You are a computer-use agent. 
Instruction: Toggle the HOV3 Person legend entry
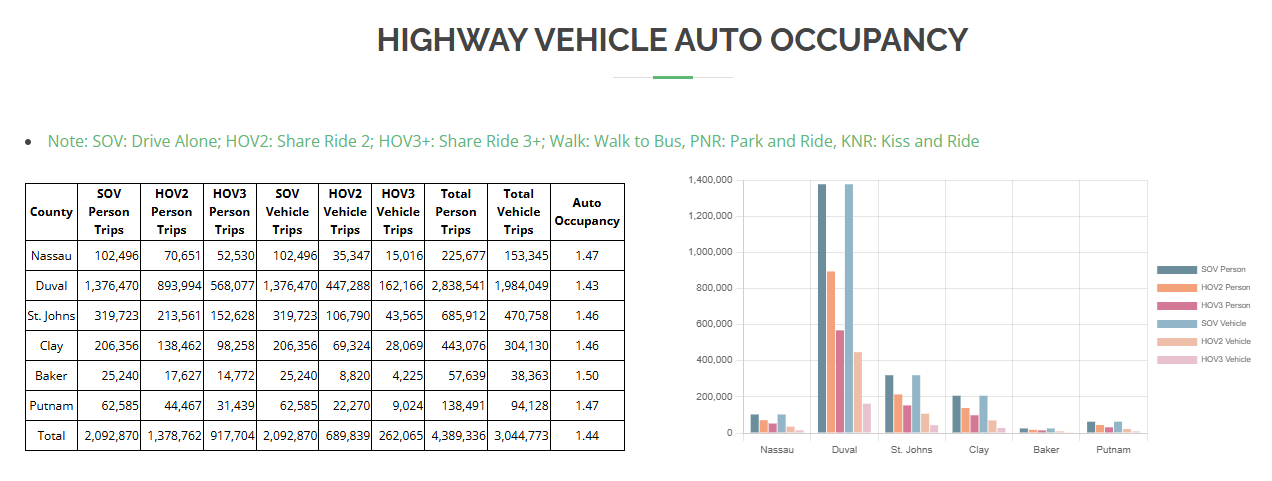[x=1204, y=306]
